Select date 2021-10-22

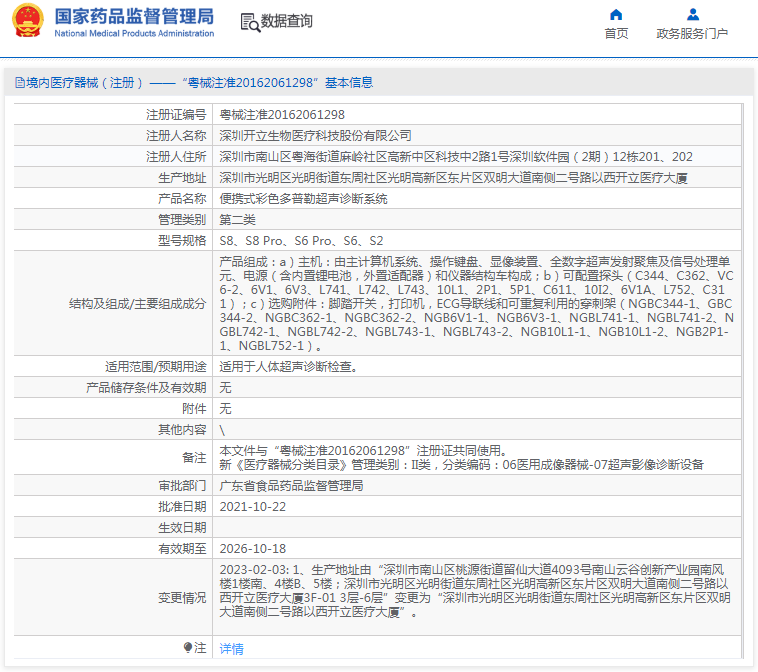253,507
